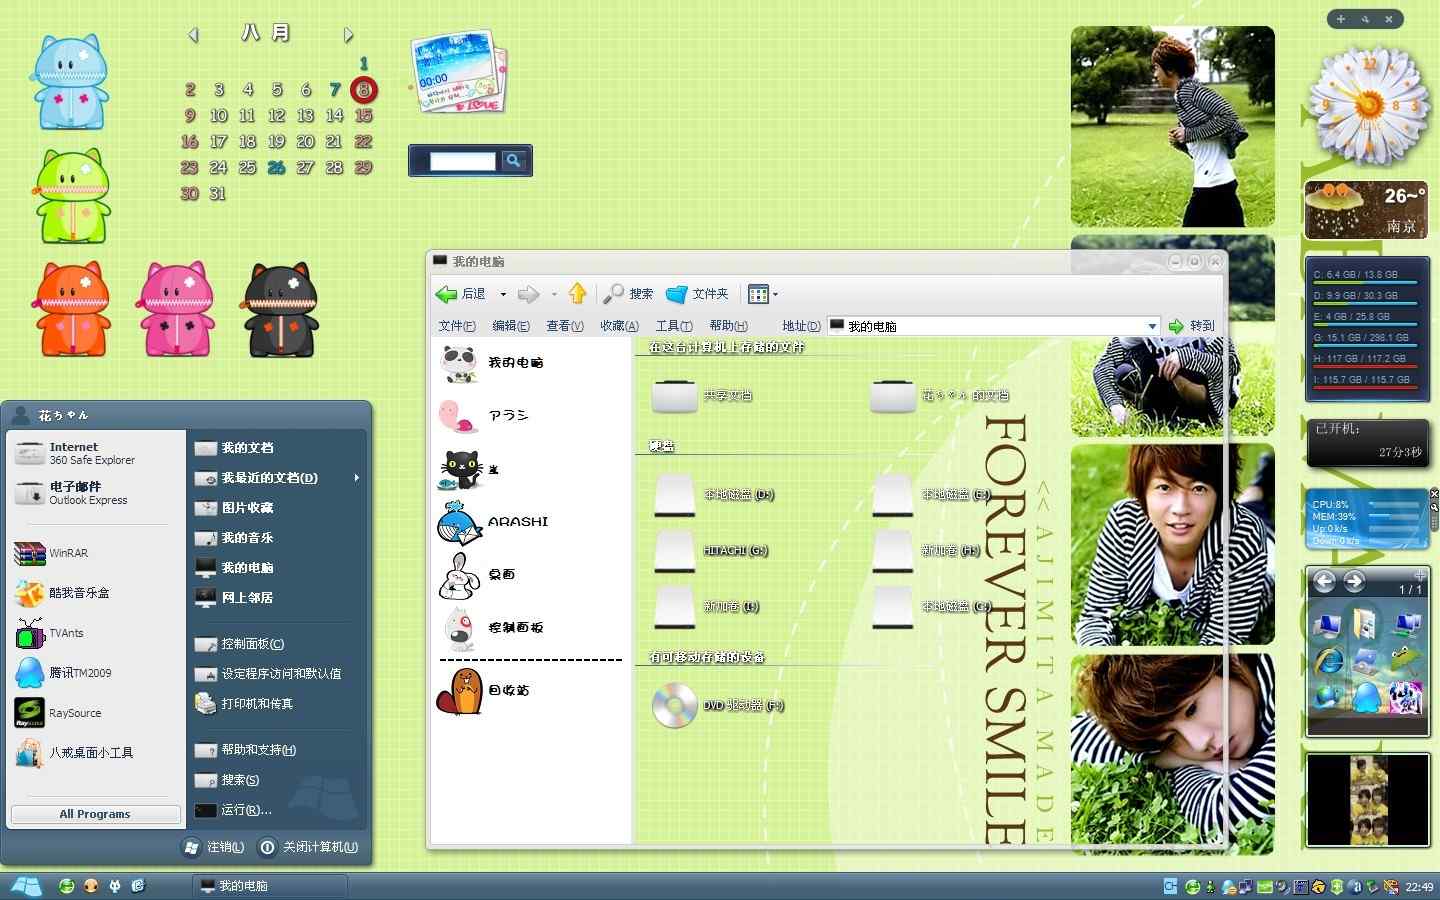The width and height of the screenshot is (1440, 900).
Task: Open the 查看(V) menu
Action: (565, 326)
